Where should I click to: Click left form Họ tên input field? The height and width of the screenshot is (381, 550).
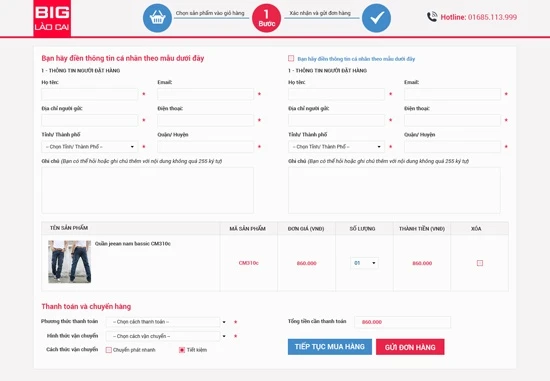click(89, 94)
